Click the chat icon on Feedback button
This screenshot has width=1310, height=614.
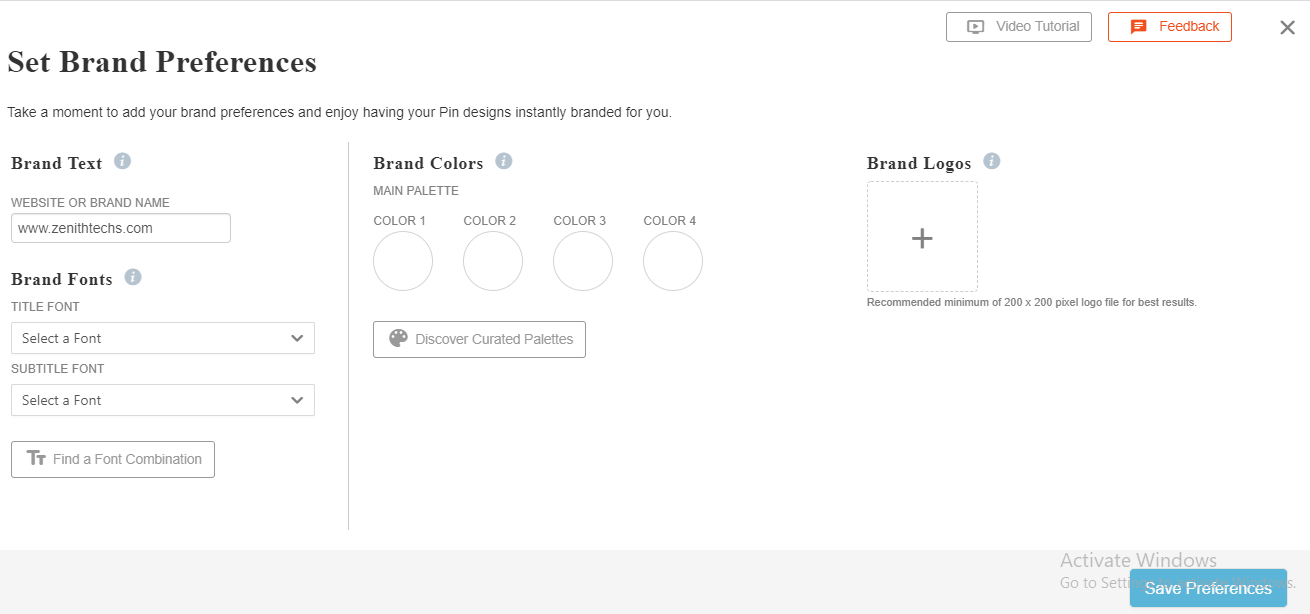pos(1138,27)
